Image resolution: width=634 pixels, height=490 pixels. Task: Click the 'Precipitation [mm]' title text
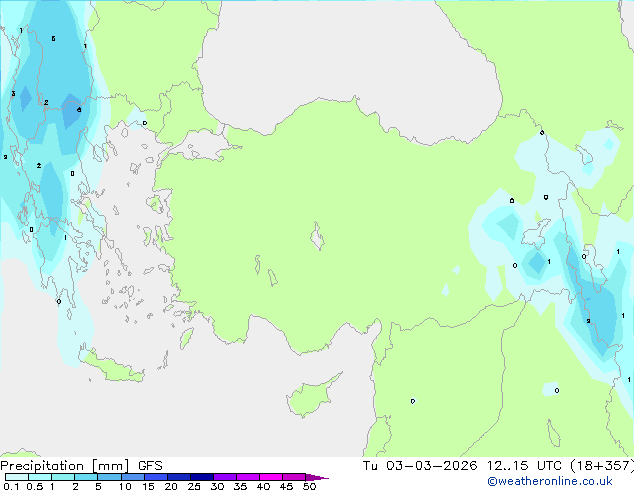[x=65, y=466]
